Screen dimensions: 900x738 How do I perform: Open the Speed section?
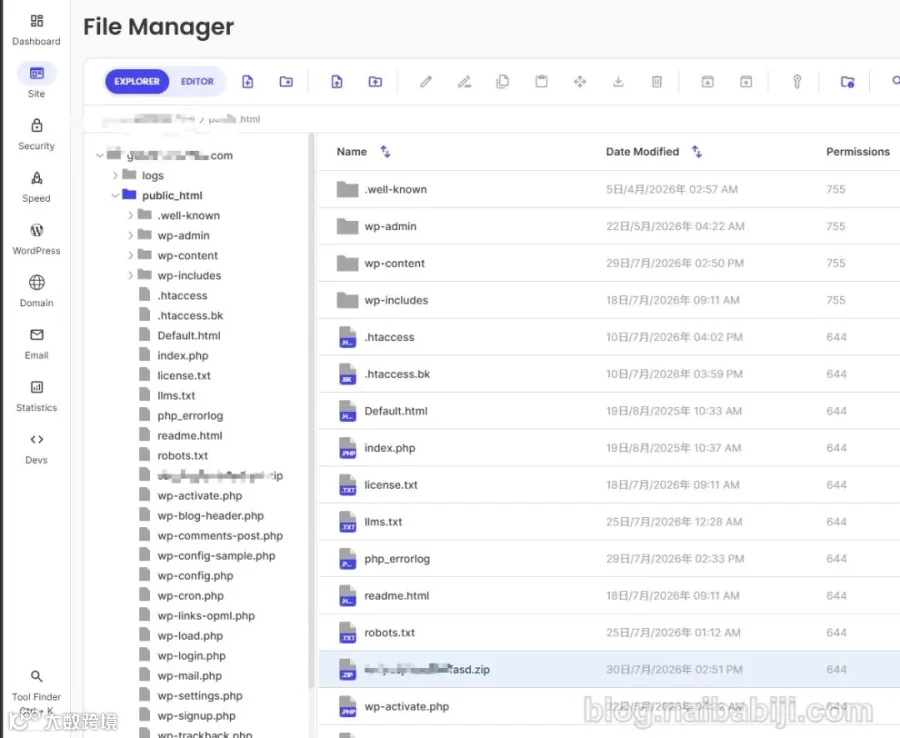[36, 187]
